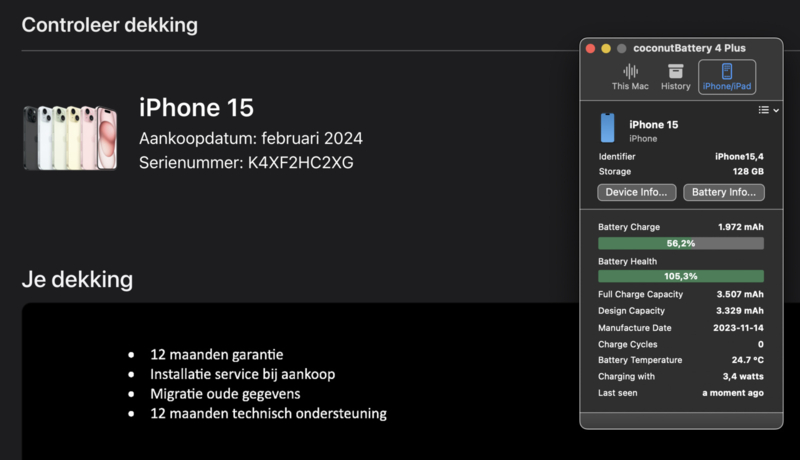800x460 pixels.
Task: Click the archive box History icon
Action: pos(676,71)
